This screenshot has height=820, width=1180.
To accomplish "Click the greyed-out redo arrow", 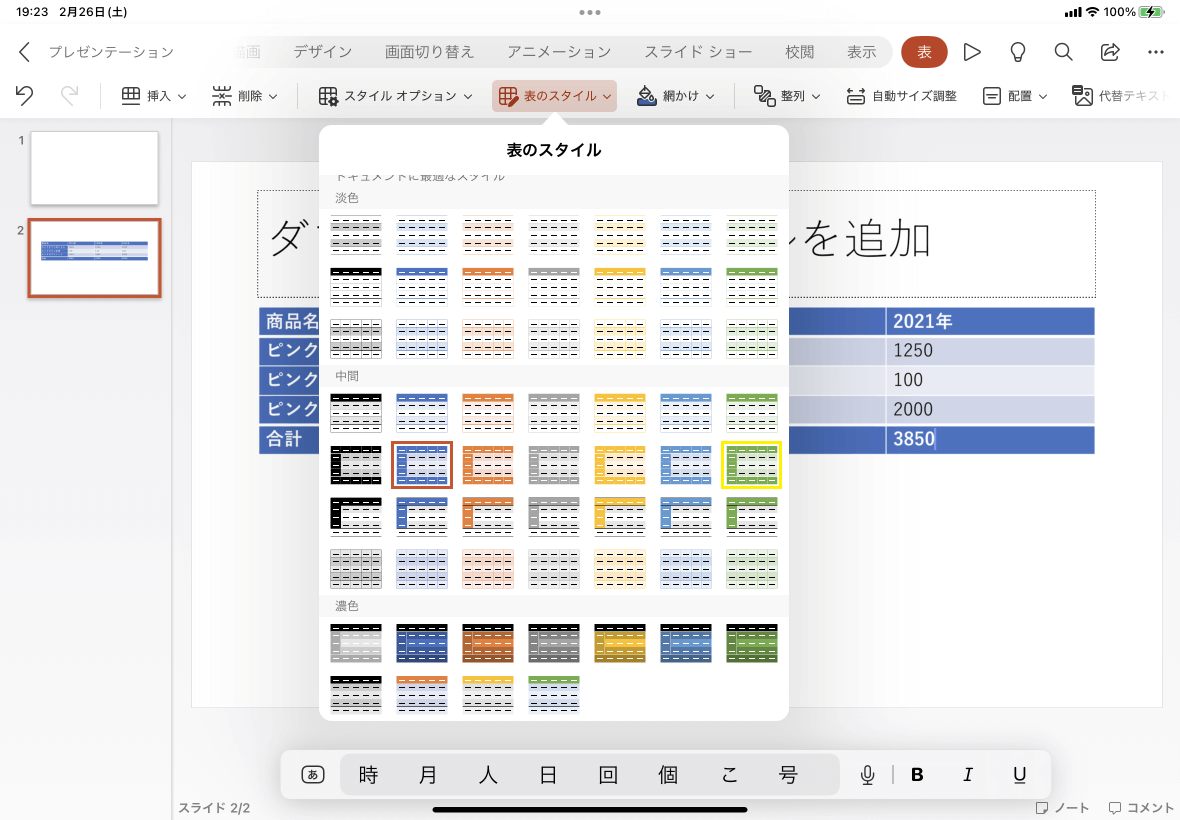I will 69,96.
